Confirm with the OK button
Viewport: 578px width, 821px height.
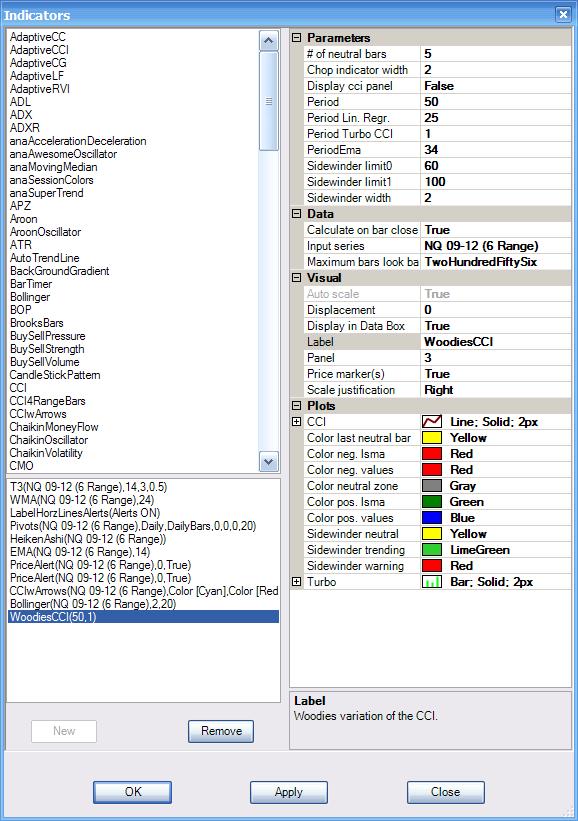[132, 792]
